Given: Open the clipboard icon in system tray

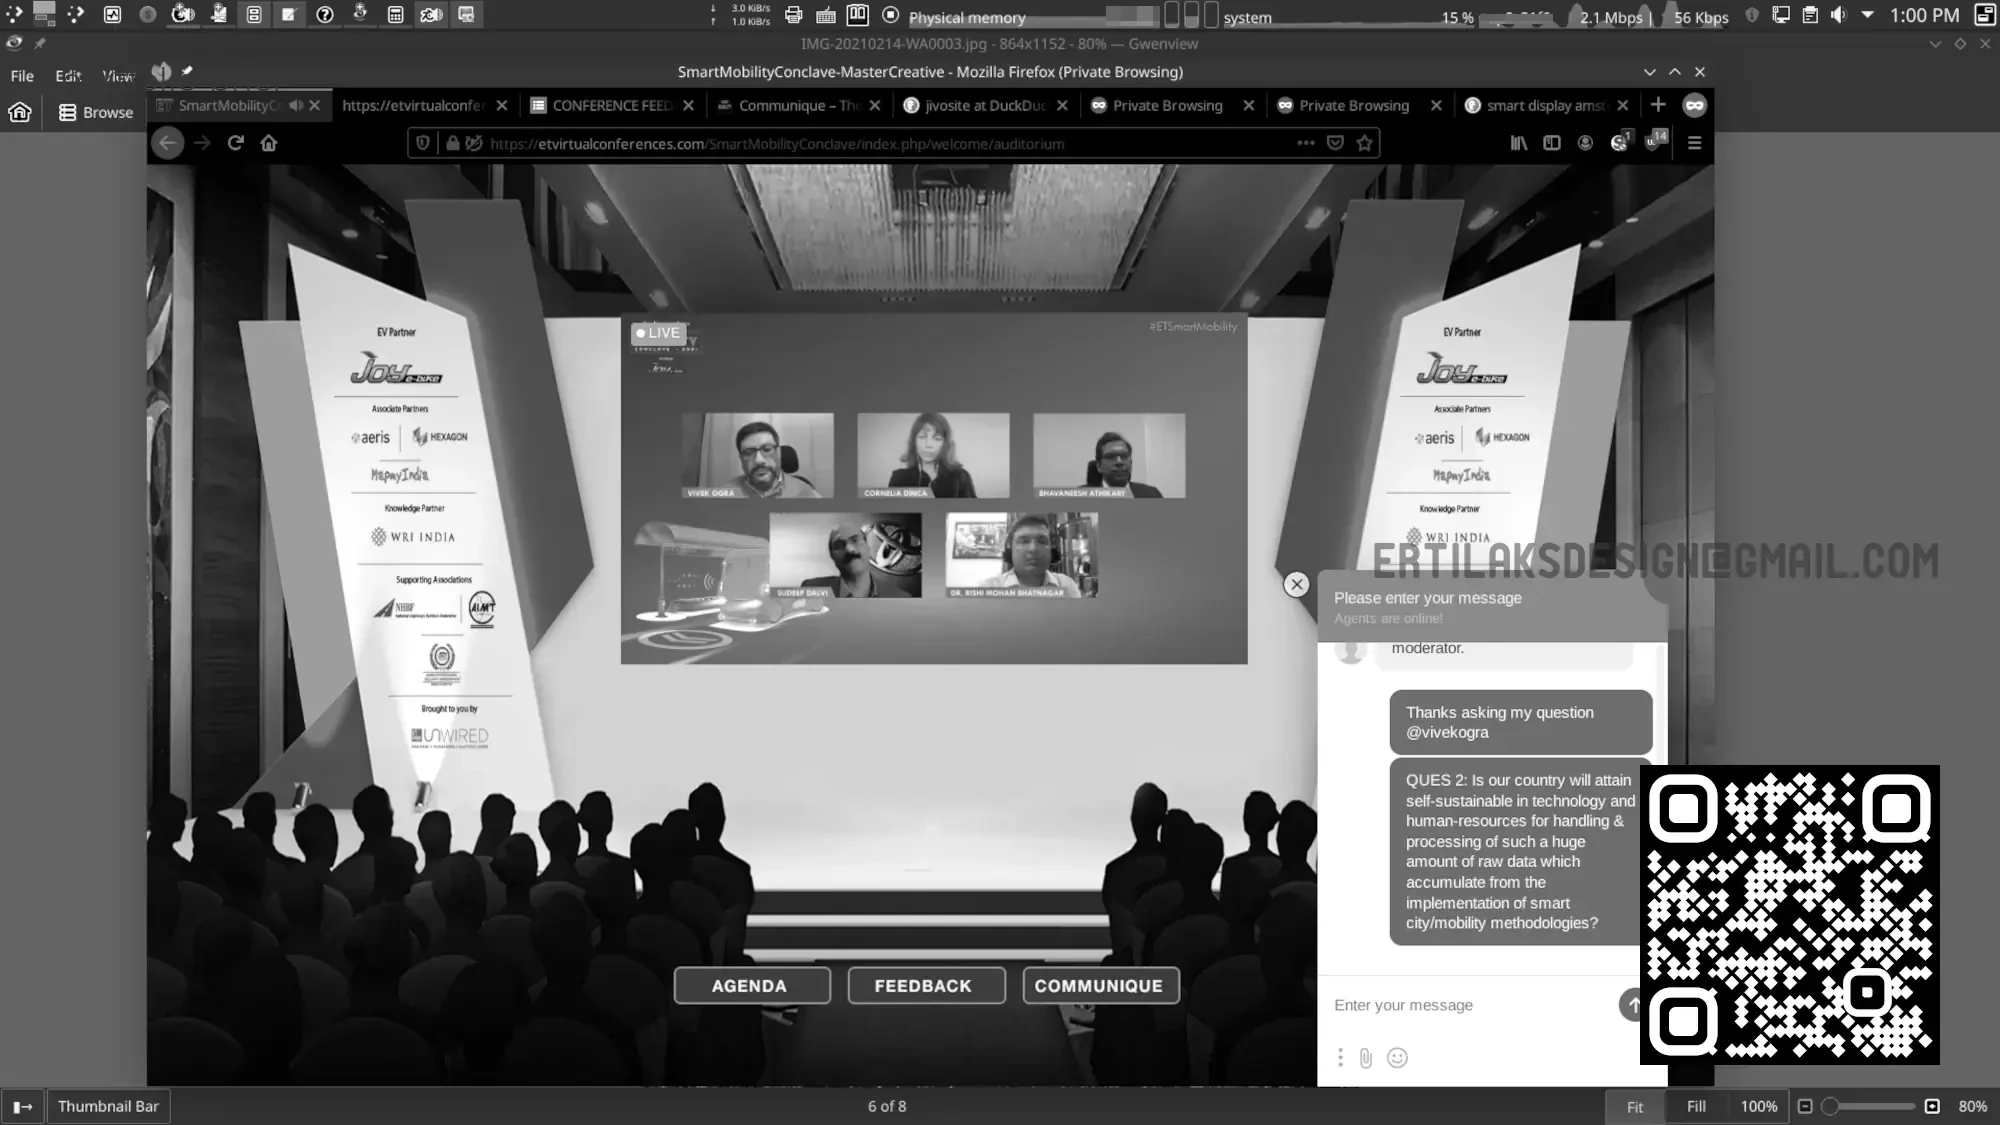Looking at the screenshot, I should click(1810, 15).
